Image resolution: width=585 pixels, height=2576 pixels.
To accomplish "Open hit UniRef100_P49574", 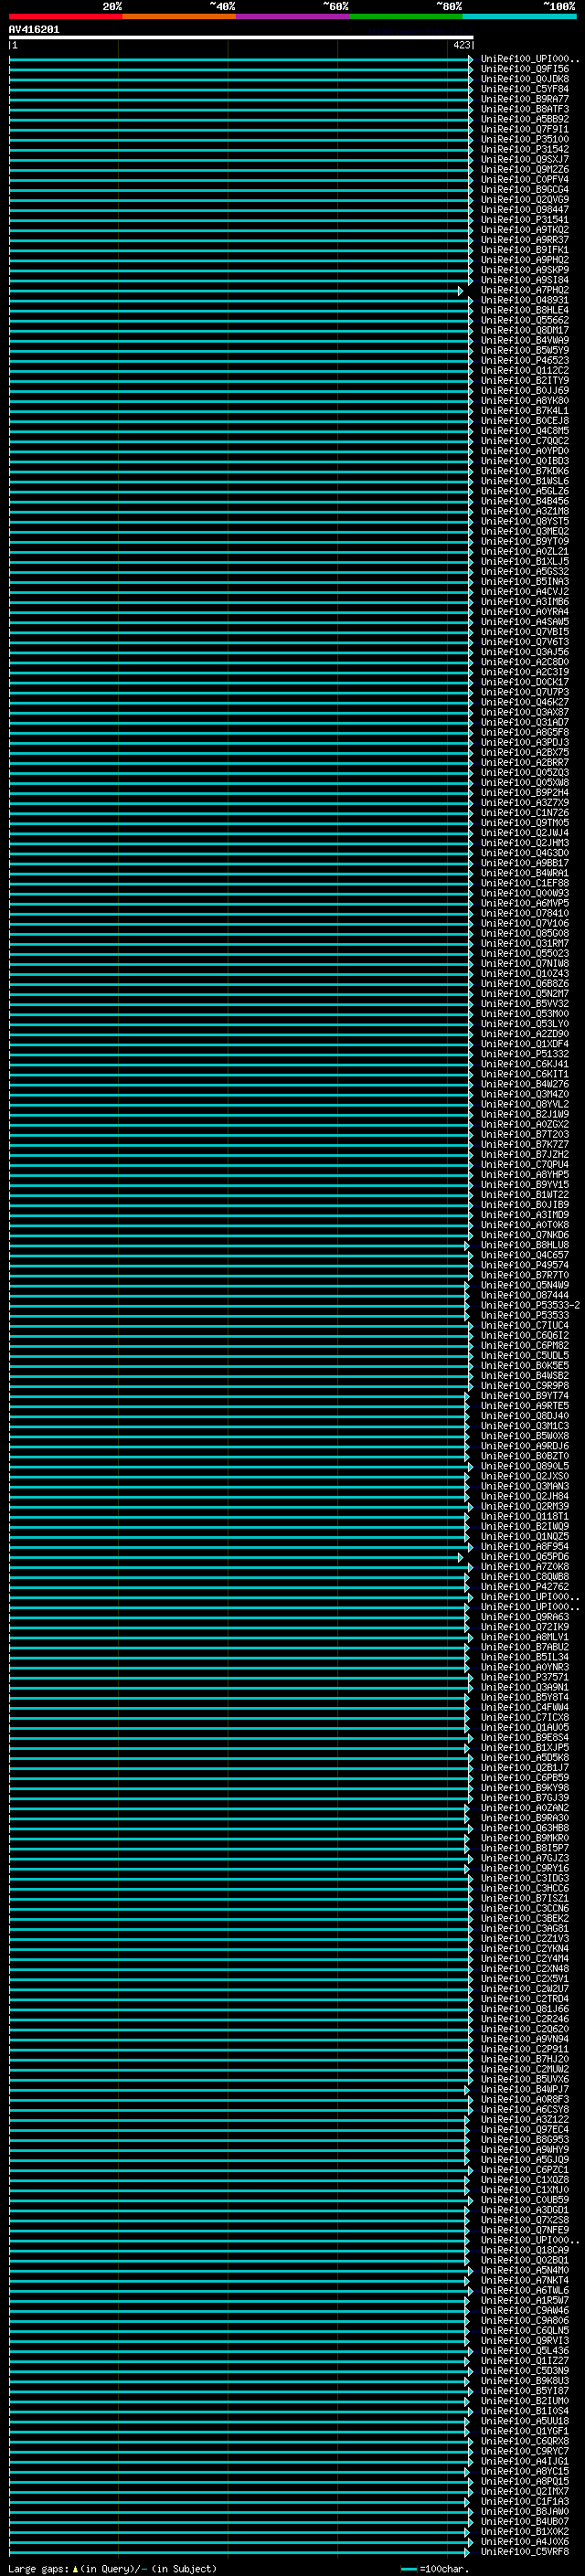I will coord(525,1266).
